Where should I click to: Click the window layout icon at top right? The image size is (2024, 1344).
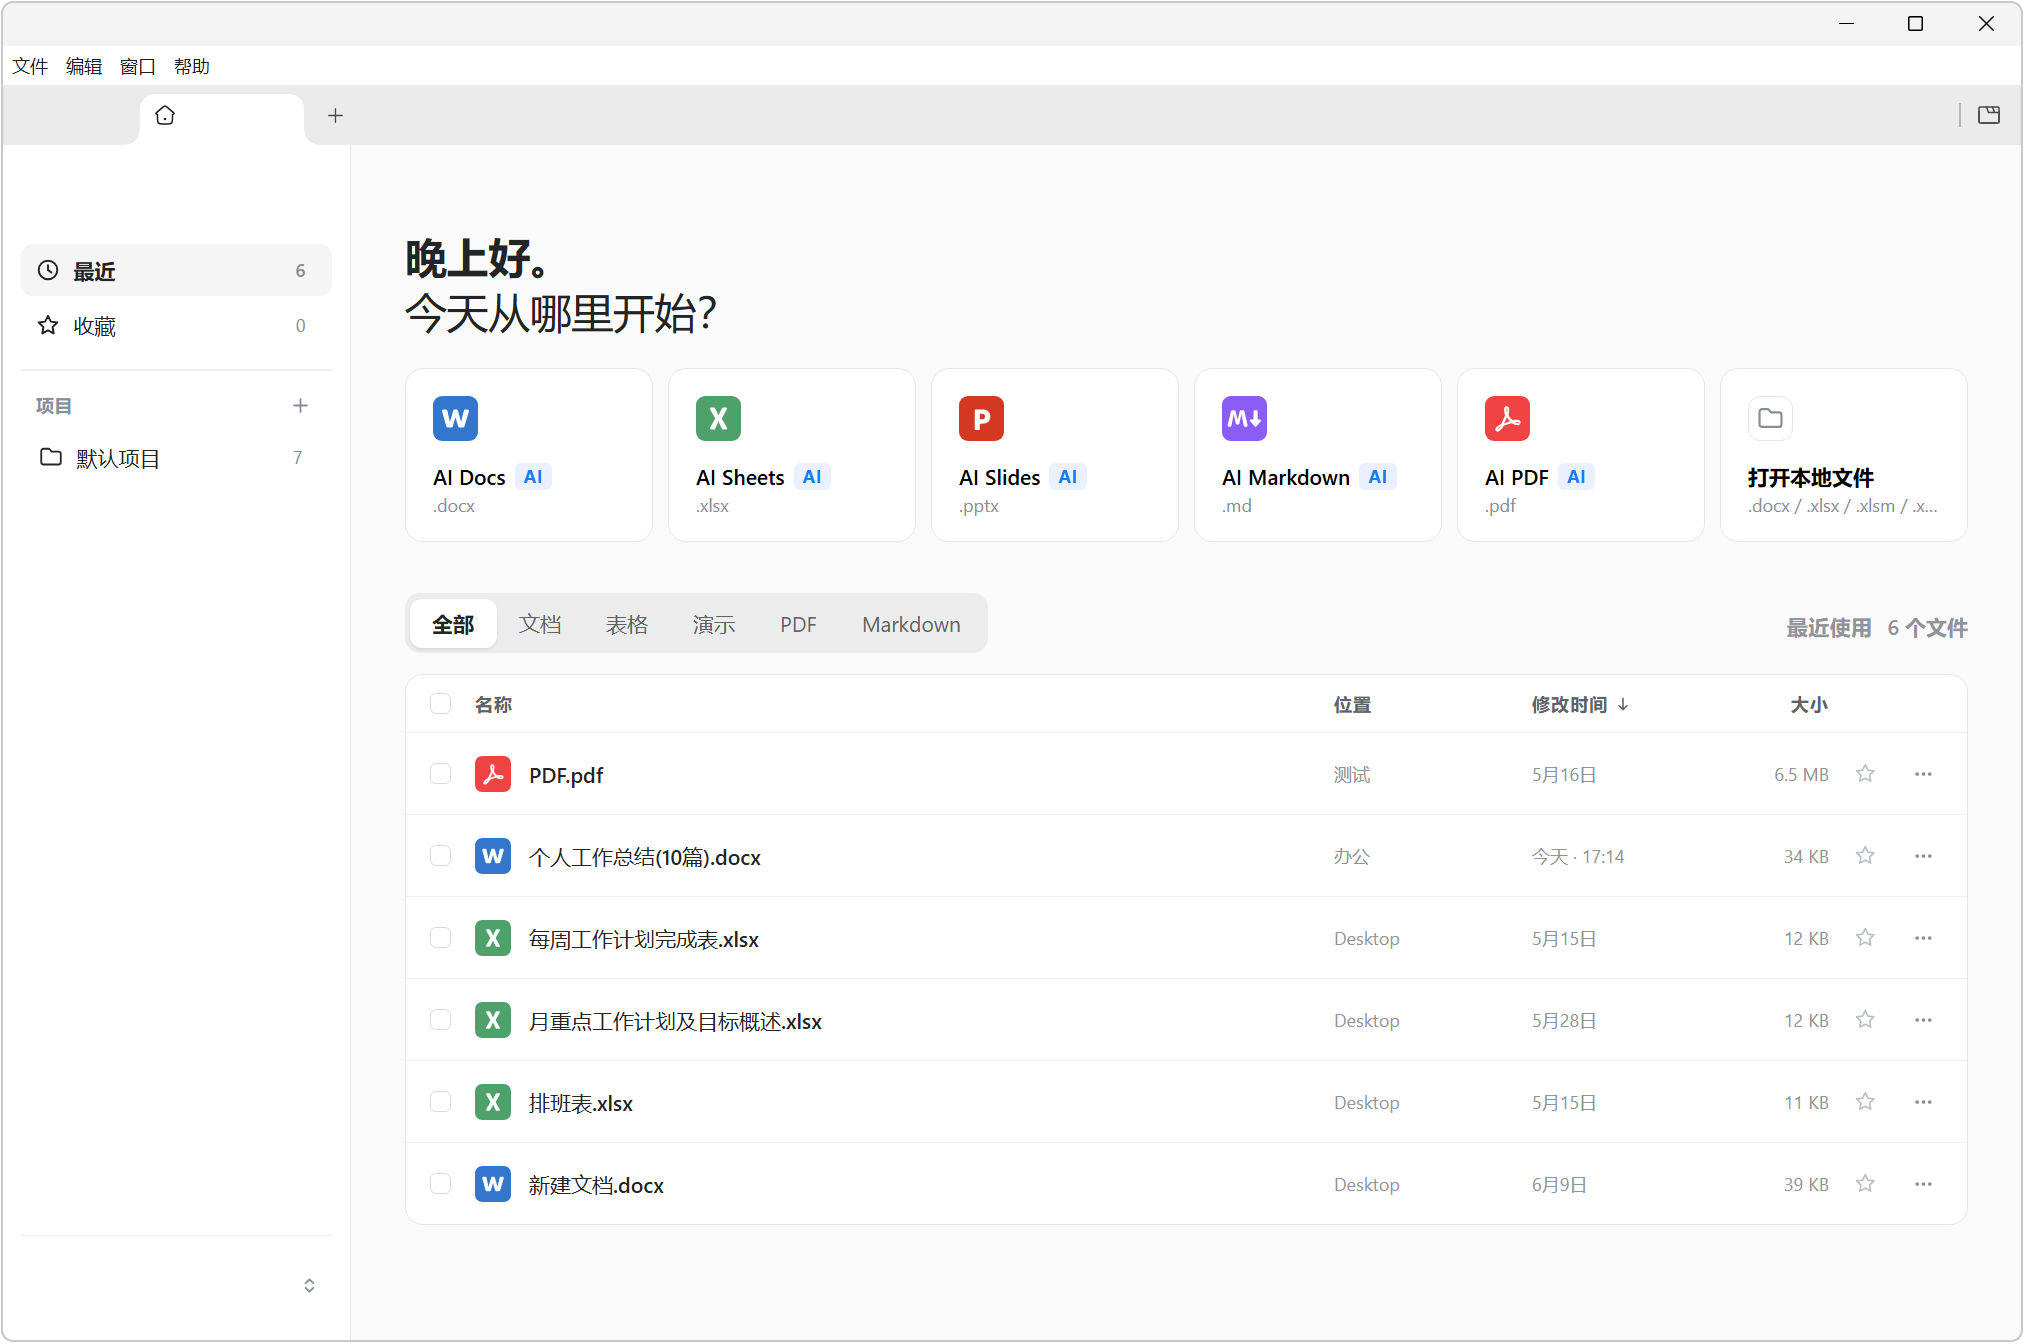(x=1989, y=115)
